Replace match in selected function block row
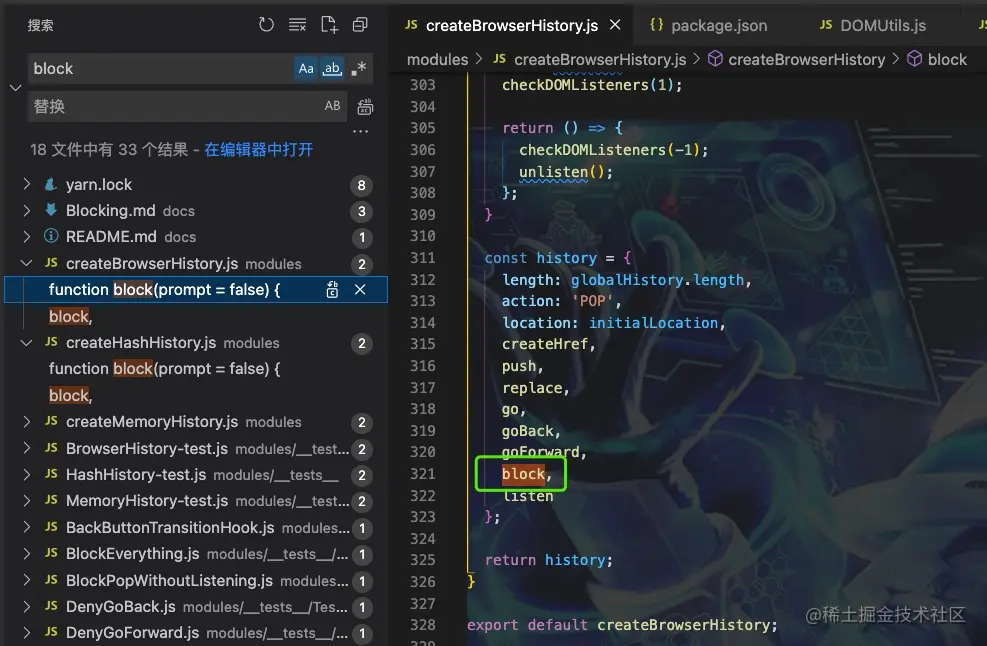 (x=332, y=290)
